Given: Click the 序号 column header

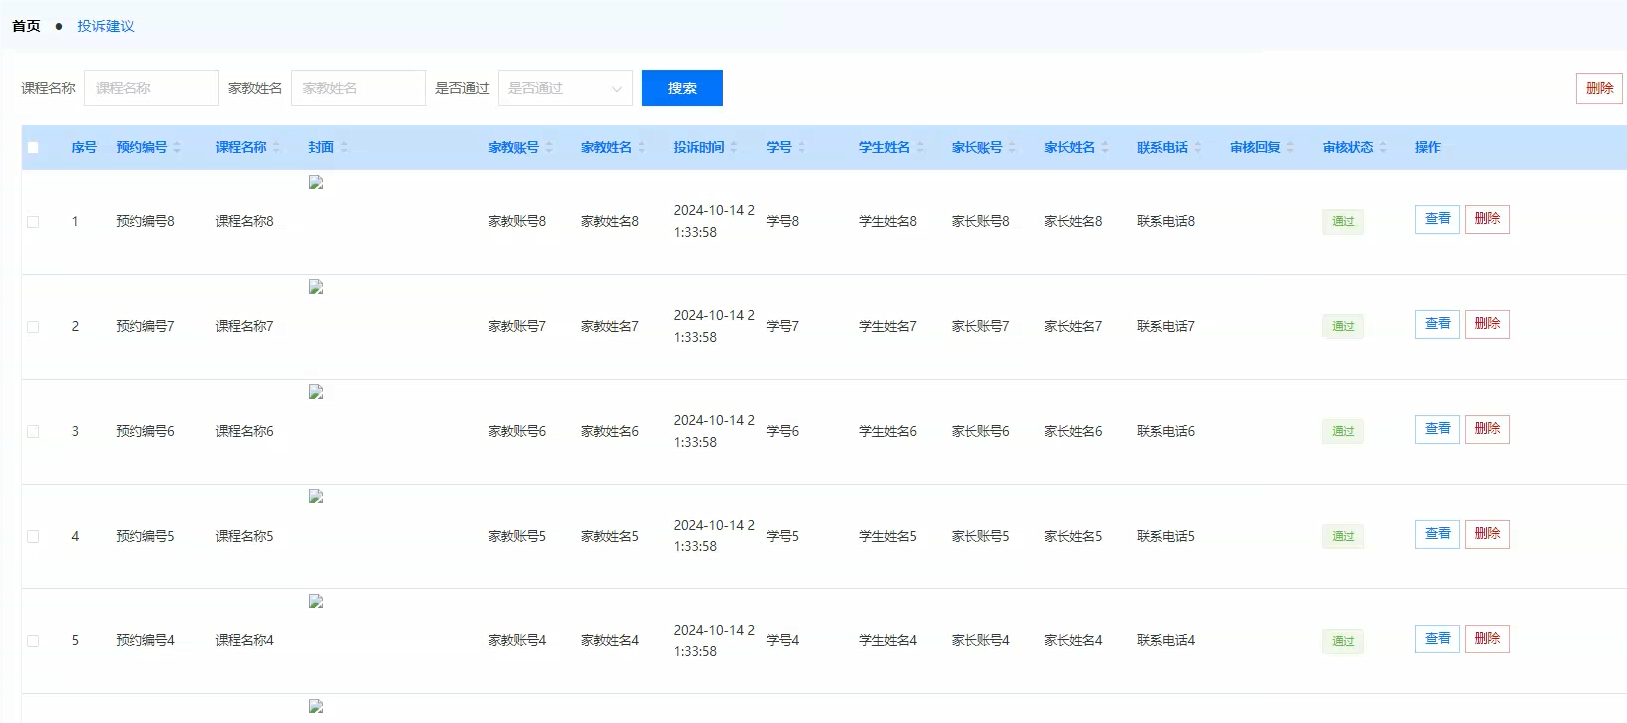Looking at the screenshot, I should coord(84,147).
